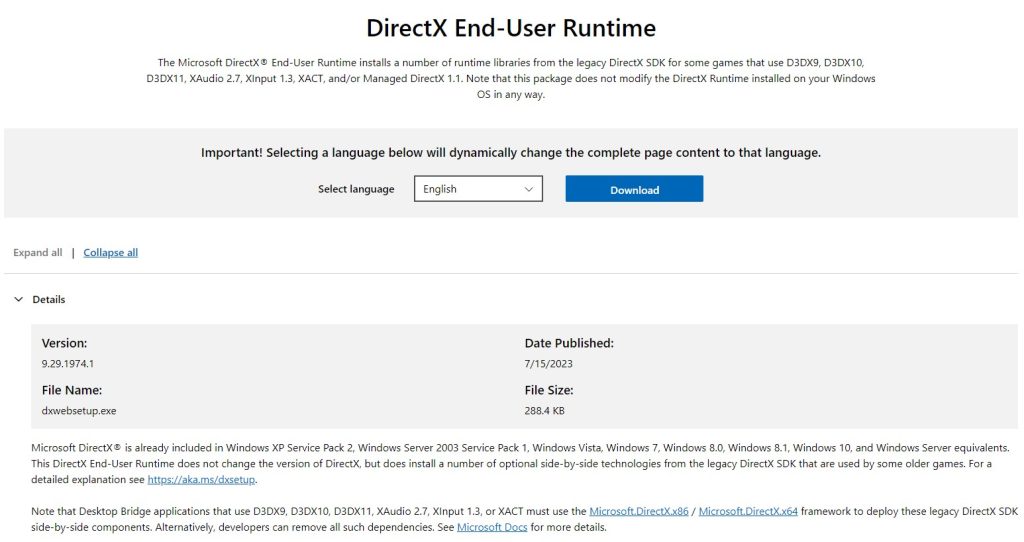Click the DirectX End-User Runtime page title
1024x542 pixels.
(511, 28)
